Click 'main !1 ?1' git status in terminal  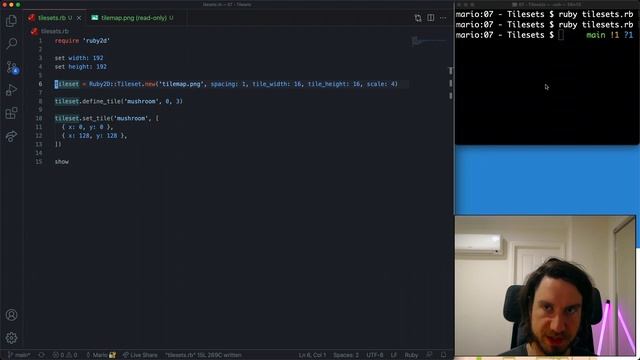coord(609,35)
